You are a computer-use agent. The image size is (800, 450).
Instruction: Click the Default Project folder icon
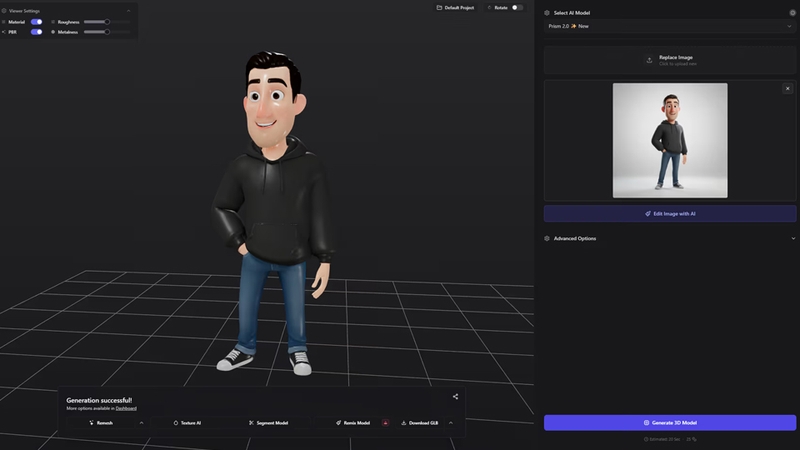click(x=439, y=8)
